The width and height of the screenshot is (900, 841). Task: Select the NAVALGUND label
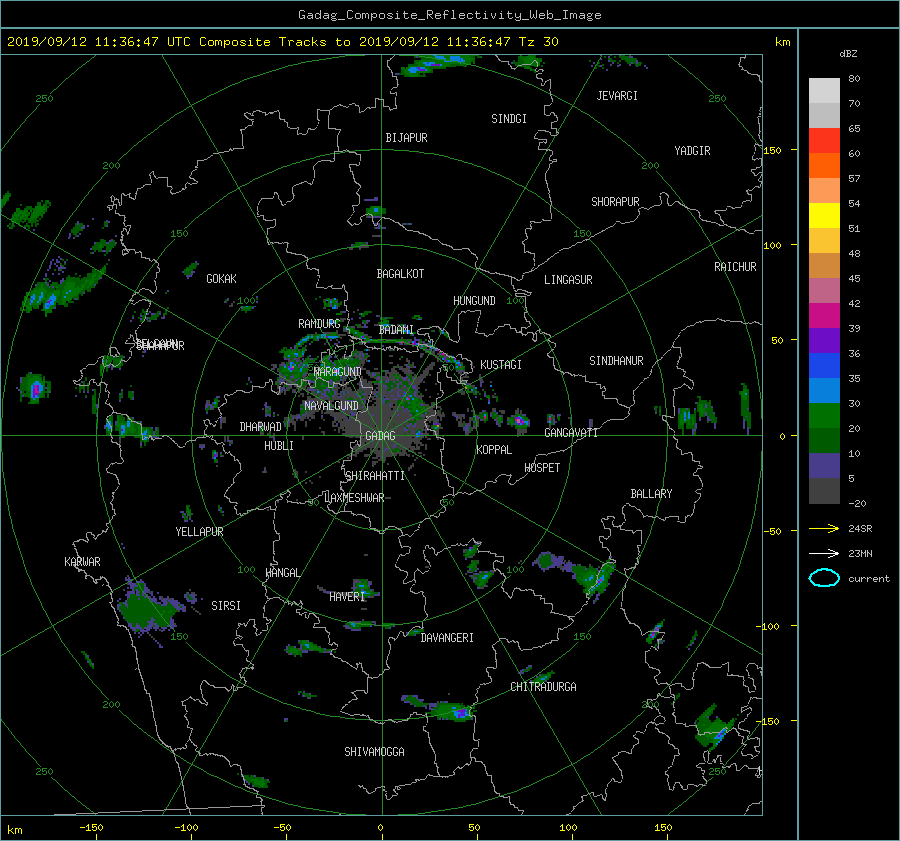[x=331, y=406]
